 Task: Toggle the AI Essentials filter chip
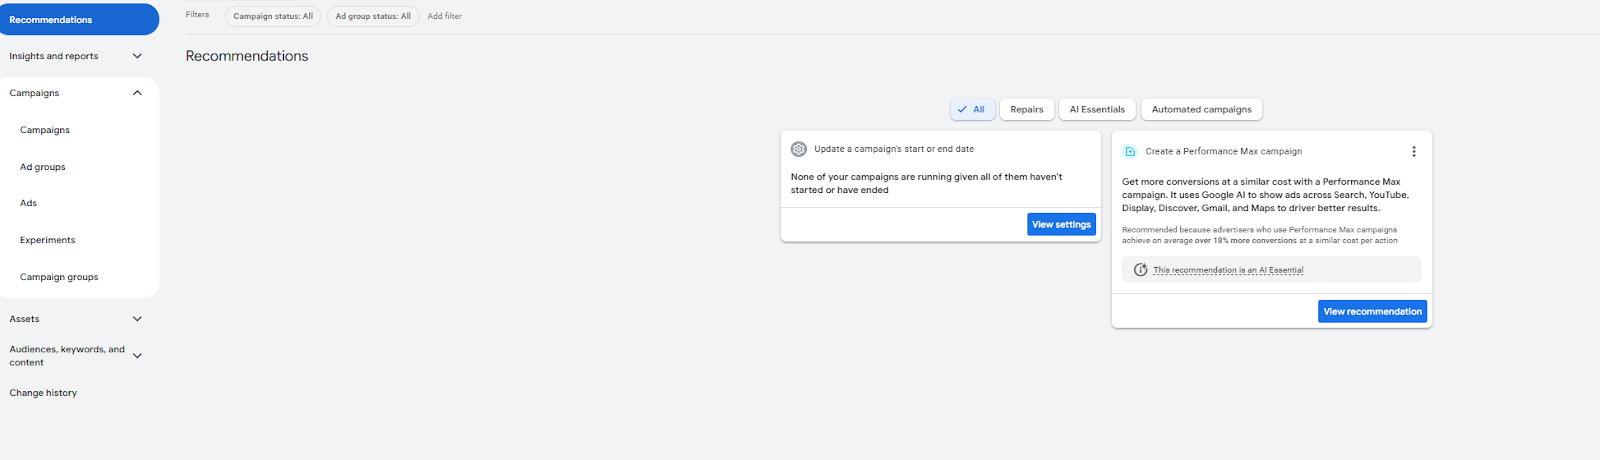point(1097,110)
